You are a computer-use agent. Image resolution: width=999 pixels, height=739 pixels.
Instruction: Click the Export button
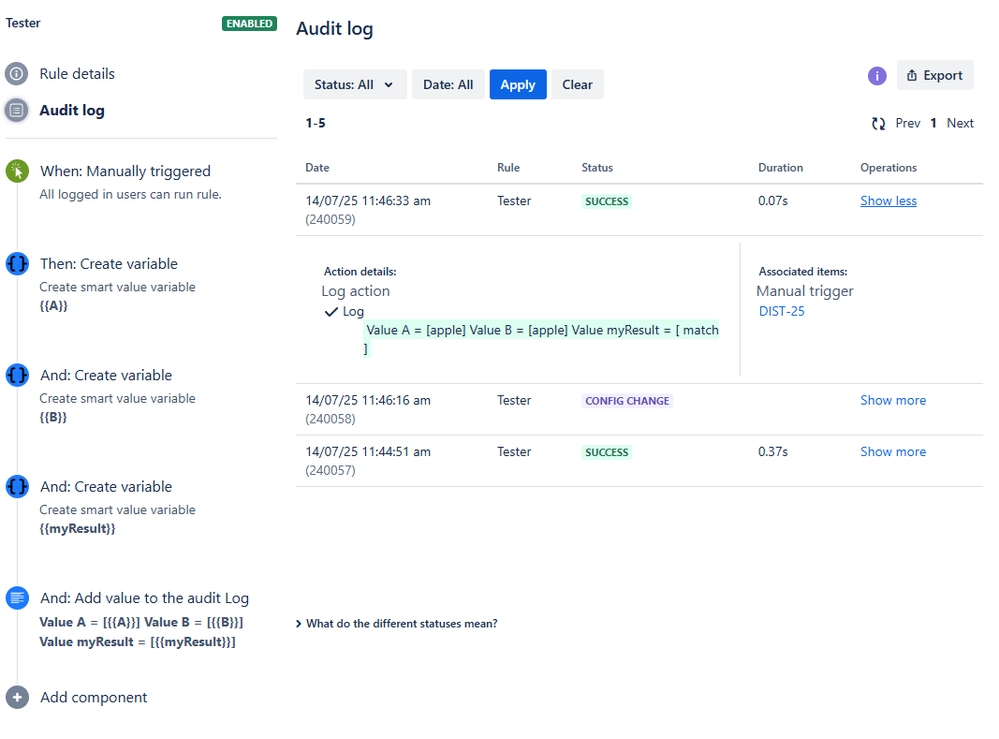[935, 75]
